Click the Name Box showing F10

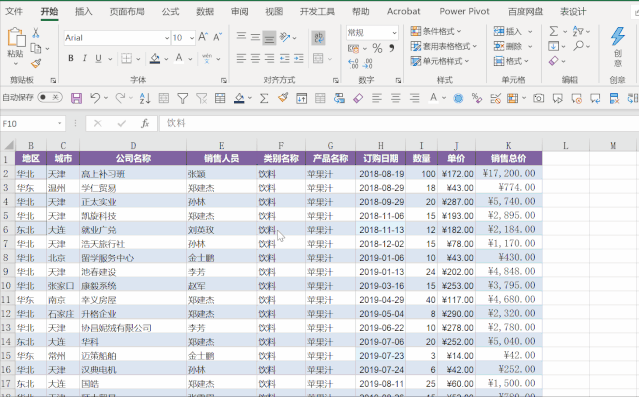29,124
